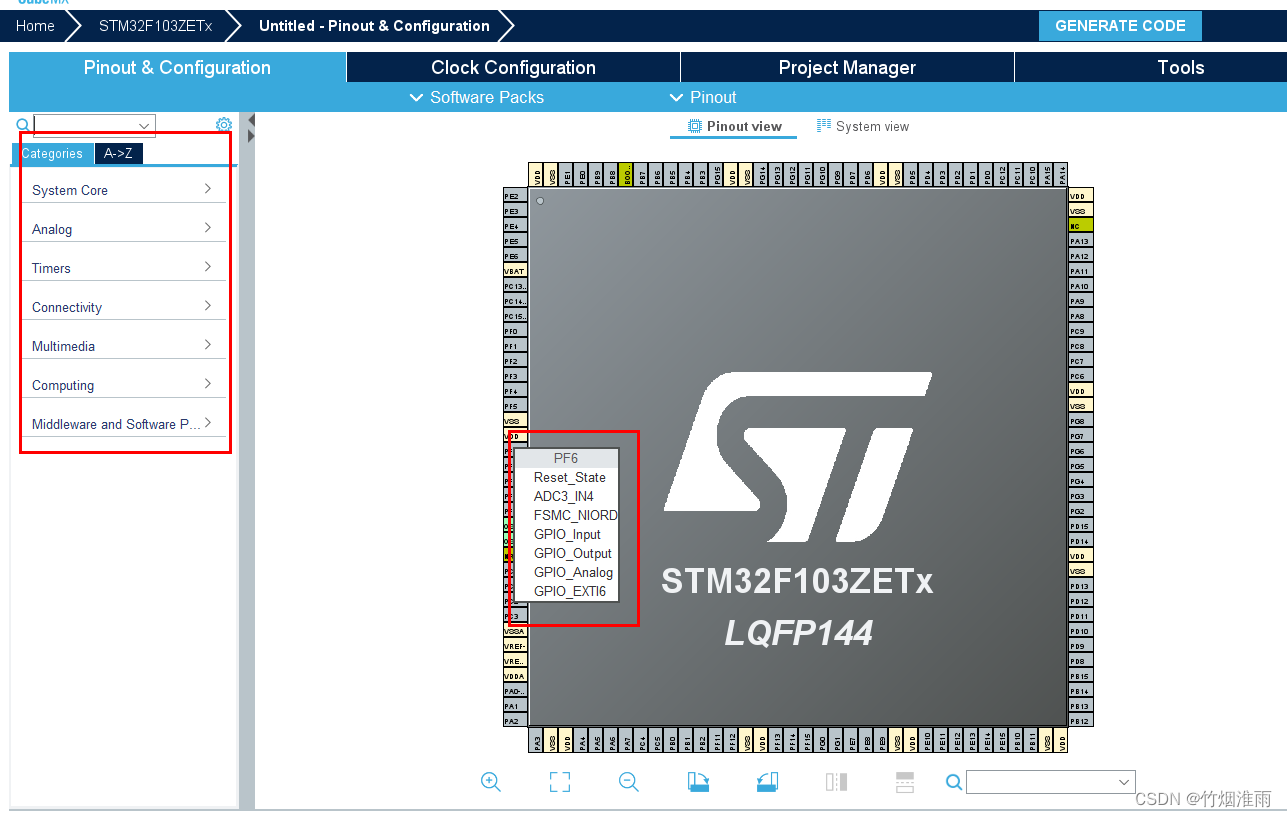The image size is (1287, 817).
Task: Click pin PA2 on the left edge
Action: click(515, 721)
